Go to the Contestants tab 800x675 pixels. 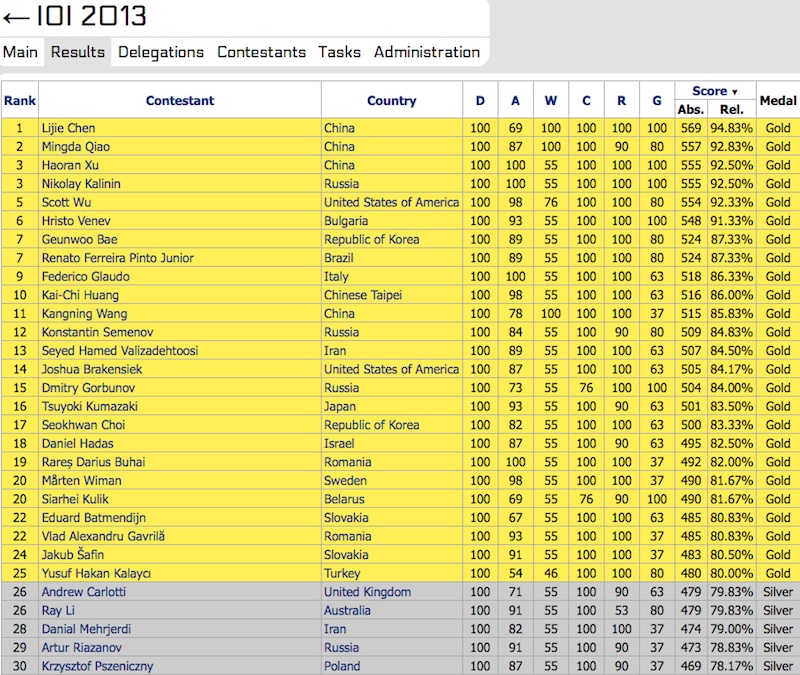click(x=261, y=52)
